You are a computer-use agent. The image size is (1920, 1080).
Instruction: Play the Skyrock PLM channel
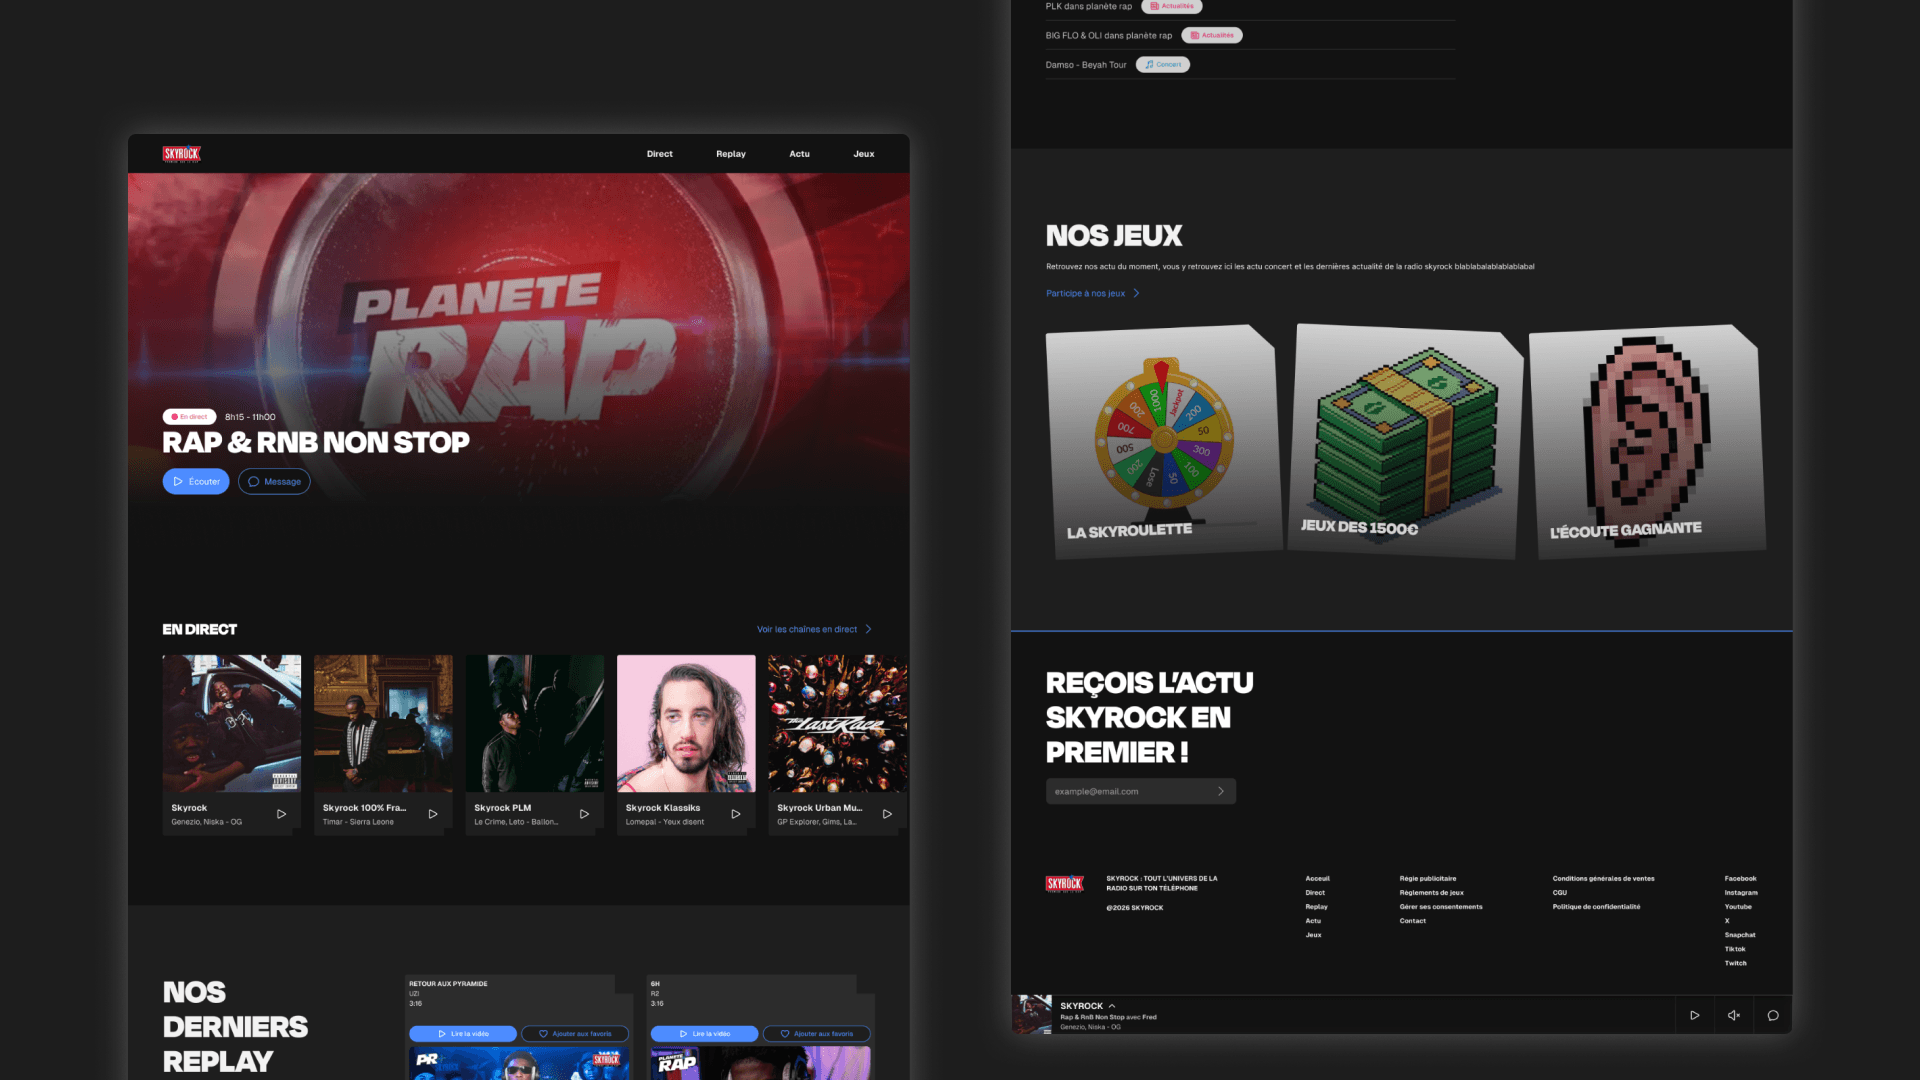[584, 814]
